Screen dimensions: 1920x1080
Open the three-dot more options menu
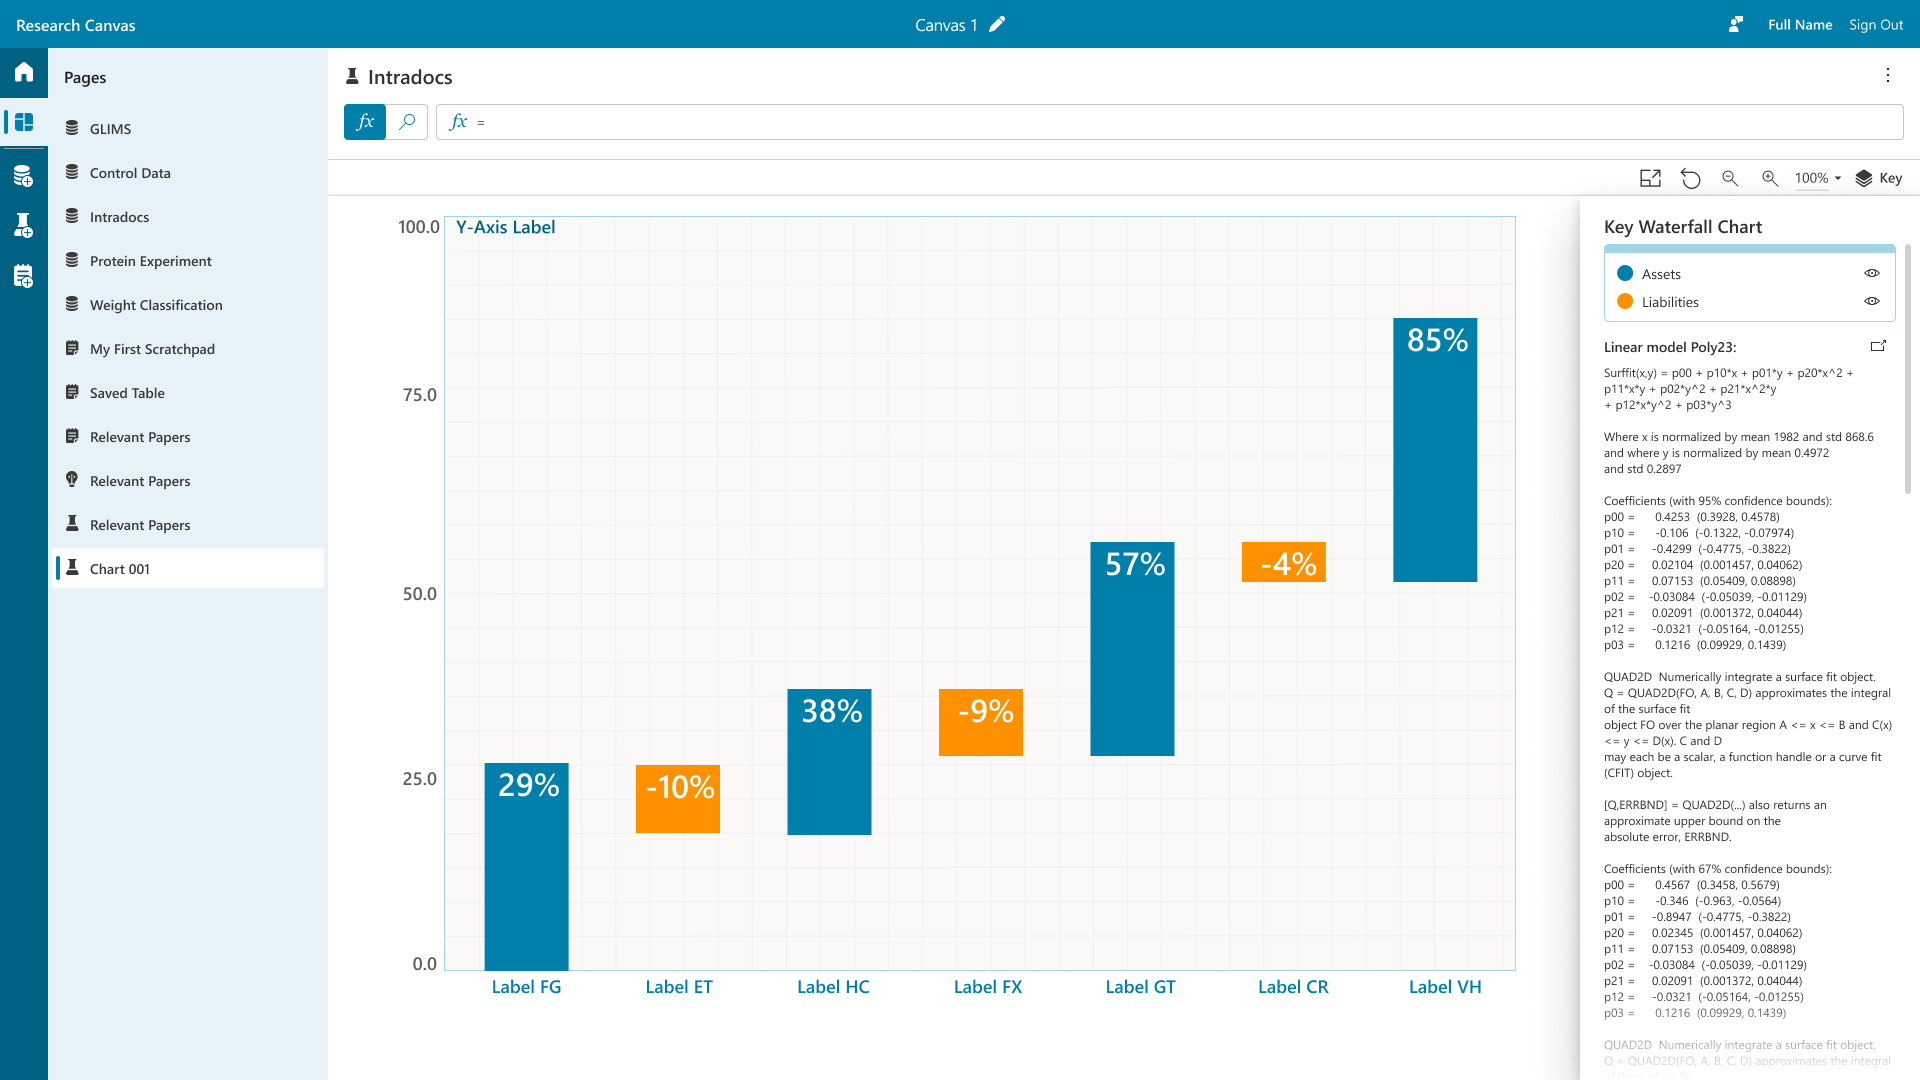point(1888,76)
